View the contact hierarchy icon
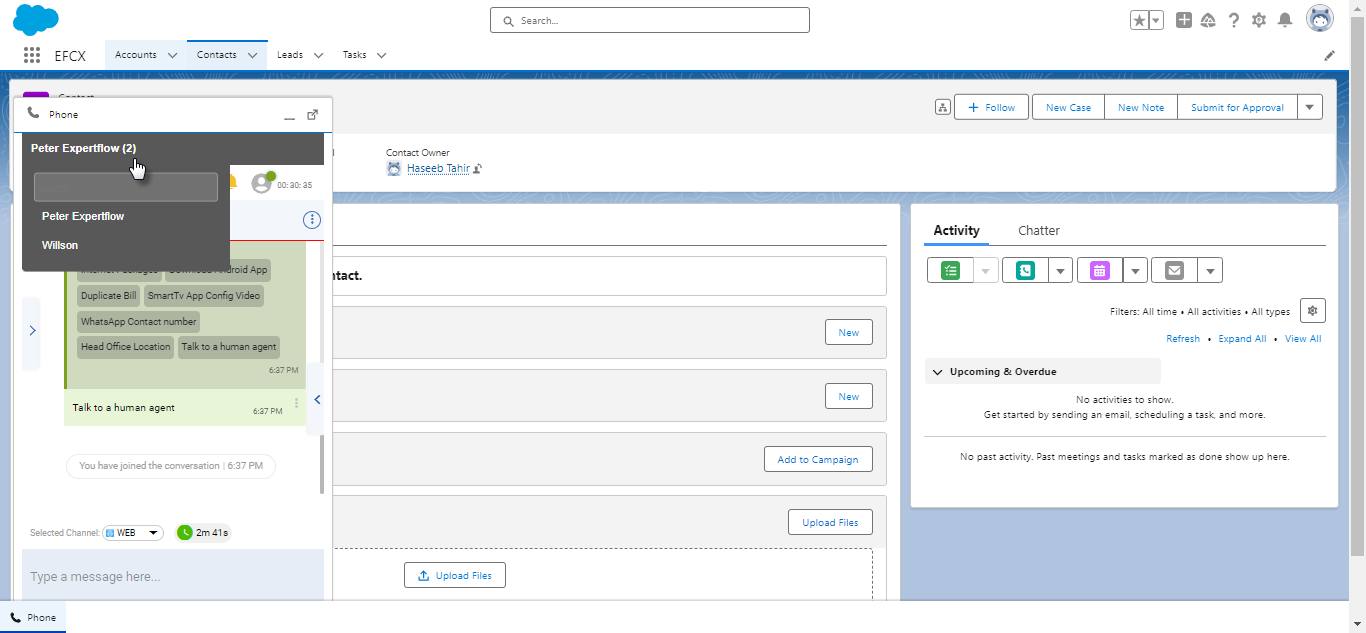Viewport: 1366px width, 633px height. click(942, 108)
